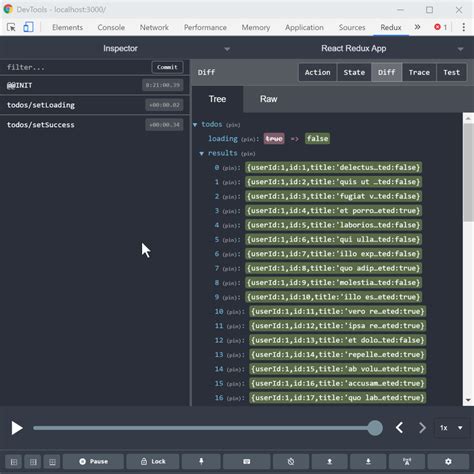Open settings with the gear icon
Viewport: 474px width, 474px height.
pos(448,462)
